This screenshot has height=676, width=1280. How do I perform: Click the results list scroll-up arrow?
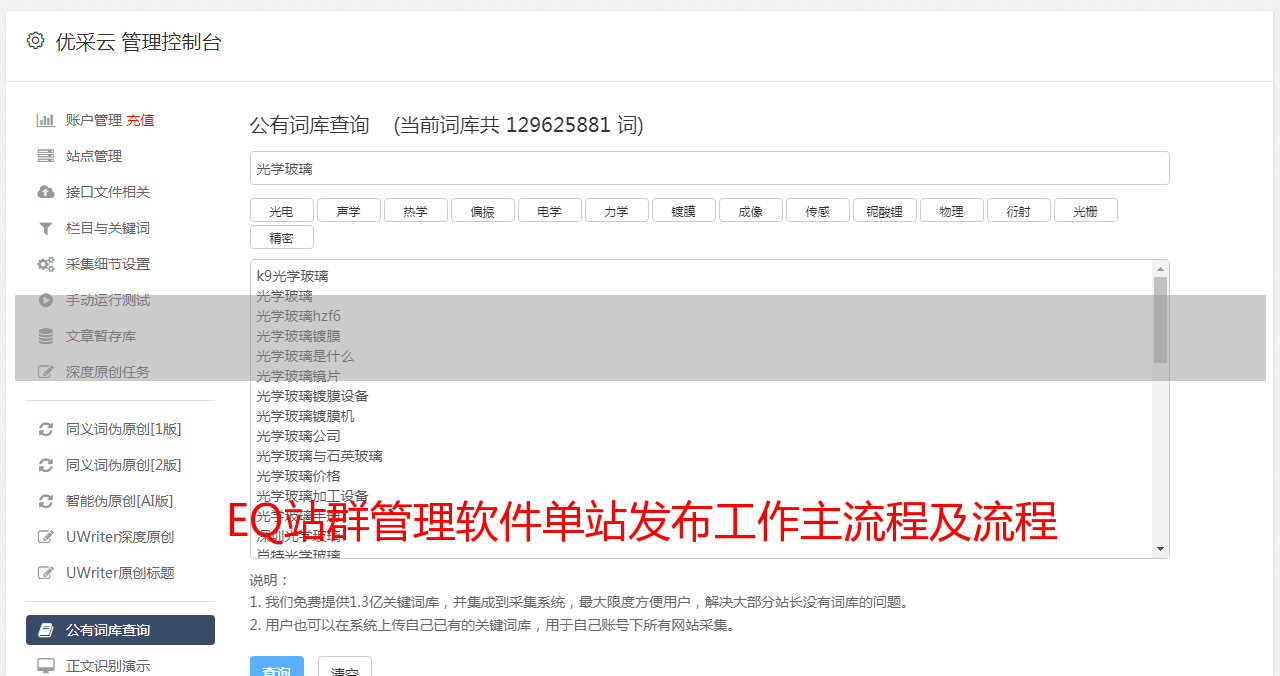coord(1160,268)
